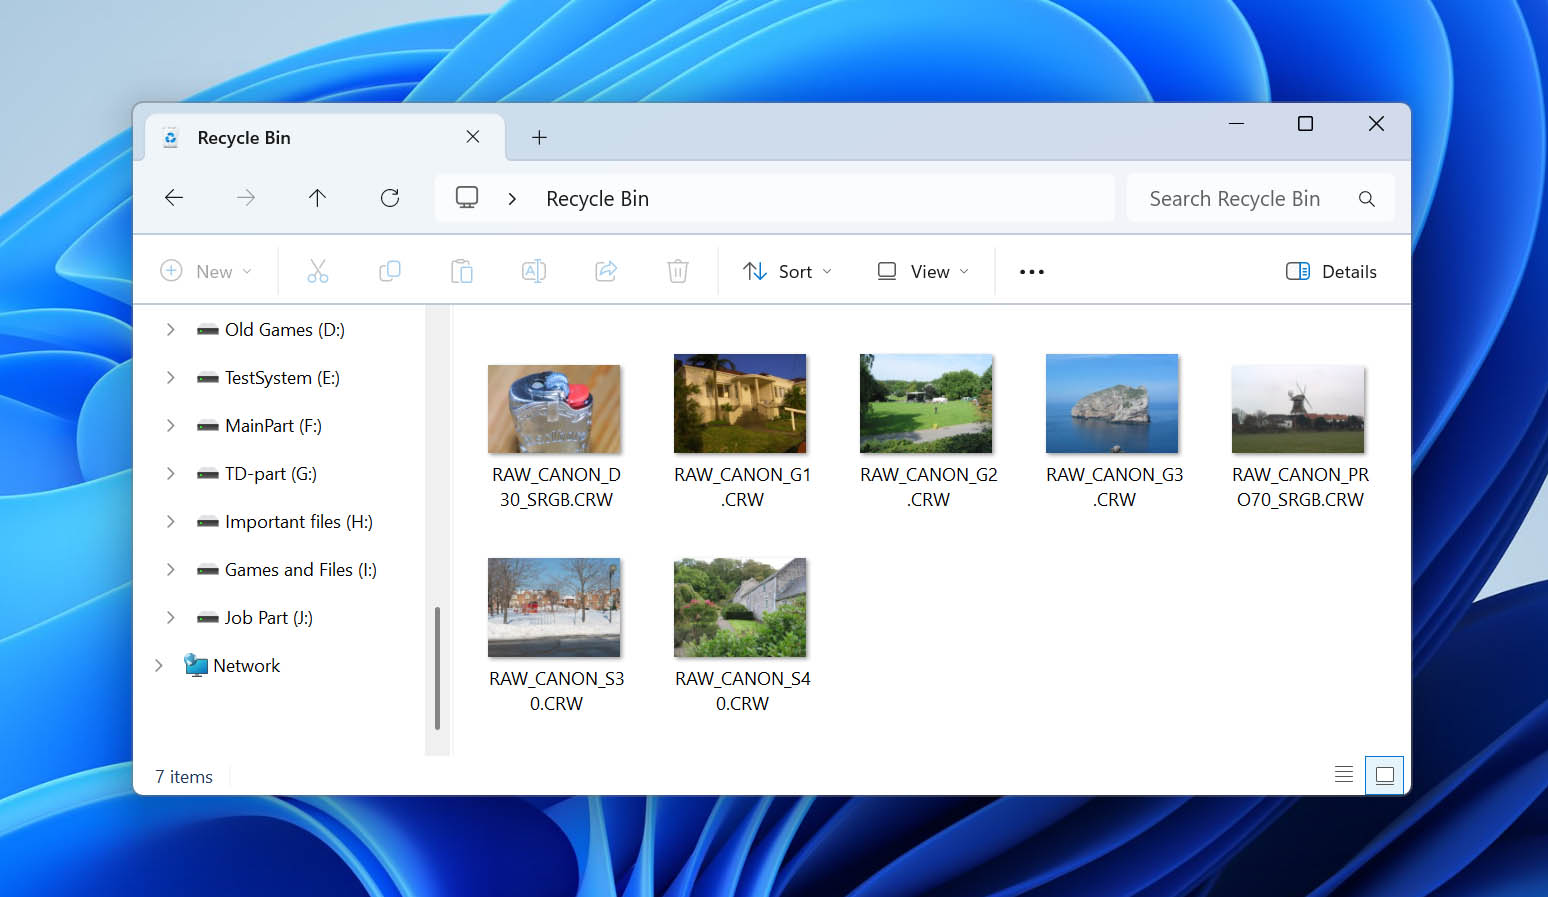Select MainPart (F:) in the sidebar
Image resolution: width=1548 pixels, height=897 pixels.
[273, 425]
